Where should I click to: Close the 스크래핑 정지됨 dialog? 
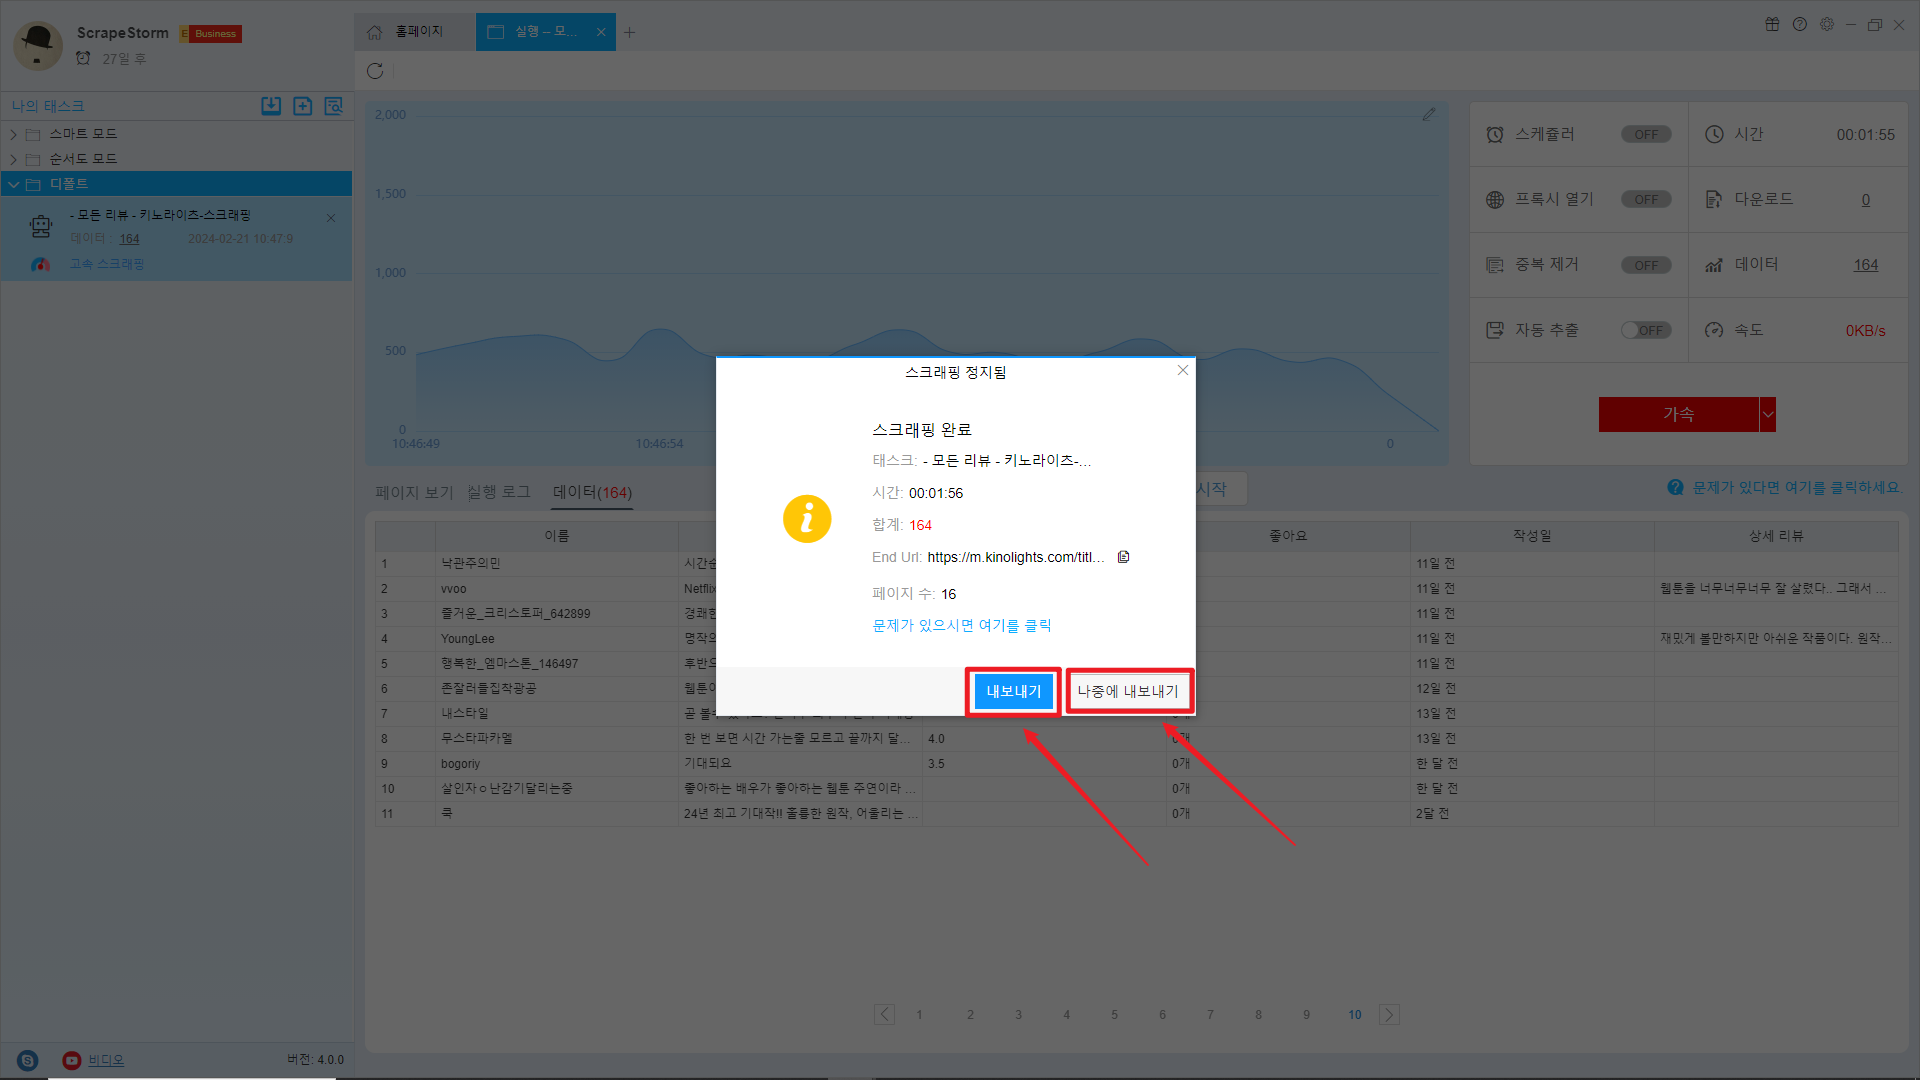click(1183, 370)
